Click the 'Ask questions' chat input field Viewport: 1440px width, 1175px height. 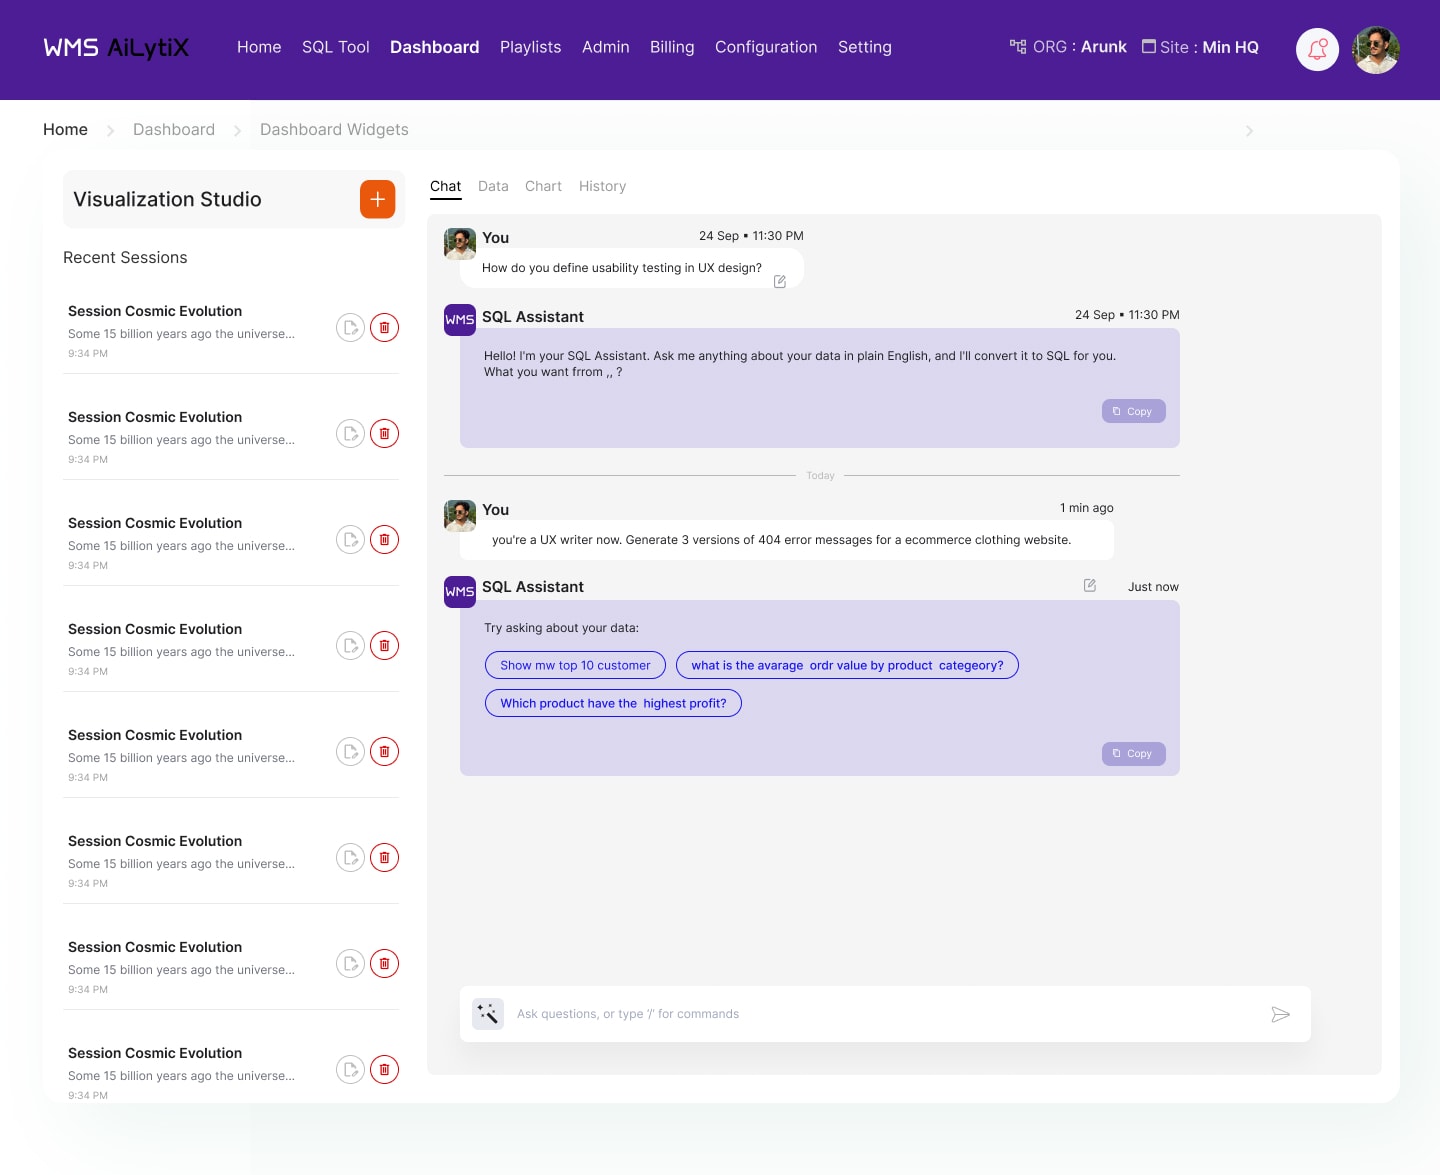pyautogui.click(x=880, y=1014)
